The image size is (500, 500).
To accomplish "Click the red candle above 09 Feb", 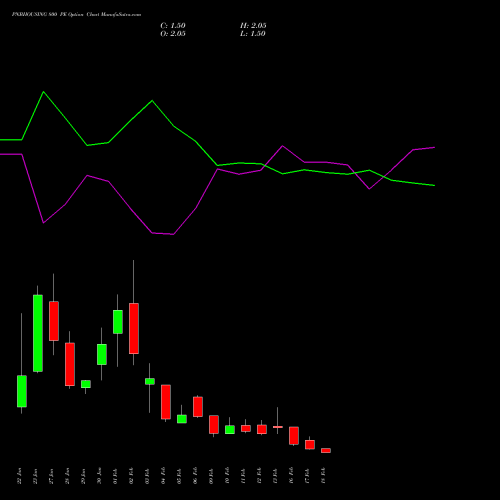I will (x=214, y=425).
